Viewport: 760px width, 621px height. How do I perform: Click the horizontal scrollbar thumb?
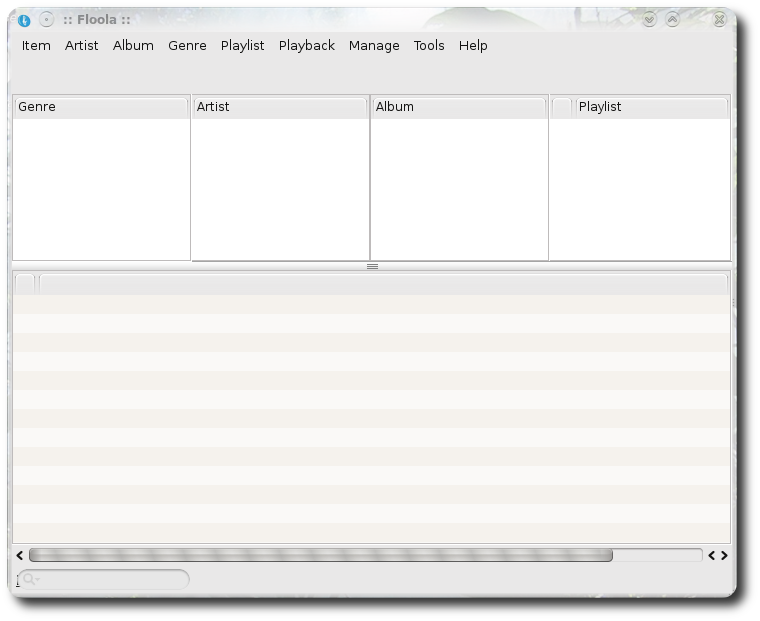pyautogui.click(x=320, y=556)
